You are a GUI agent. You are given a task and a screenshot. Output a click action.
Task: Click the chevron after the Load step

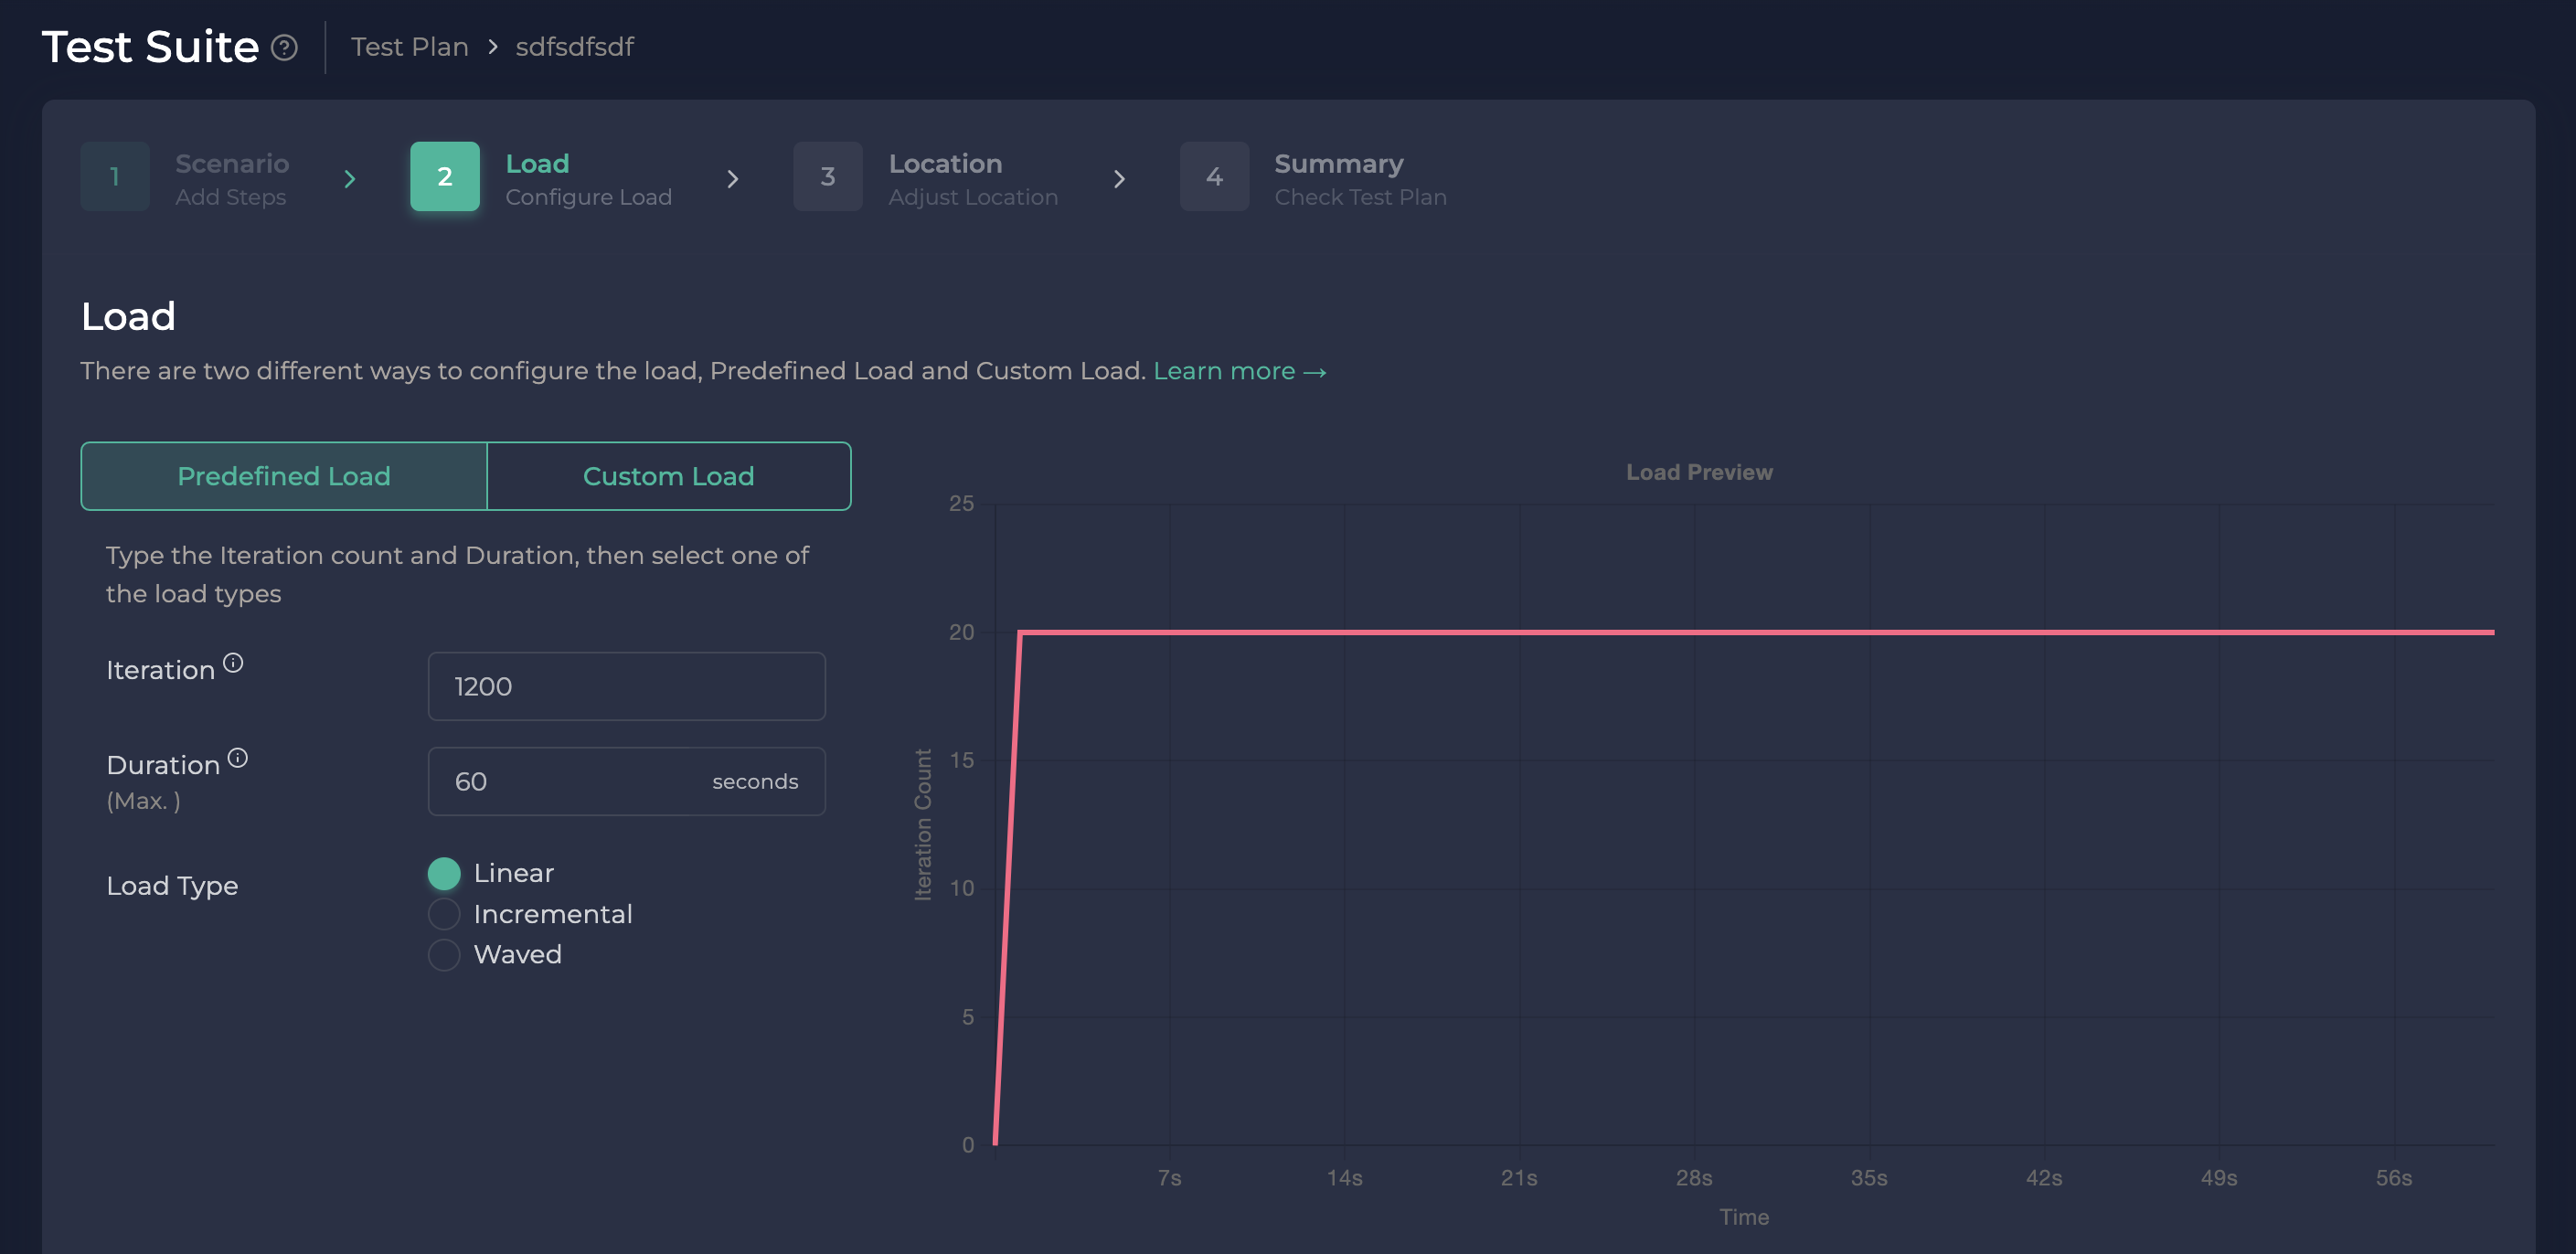733,179
